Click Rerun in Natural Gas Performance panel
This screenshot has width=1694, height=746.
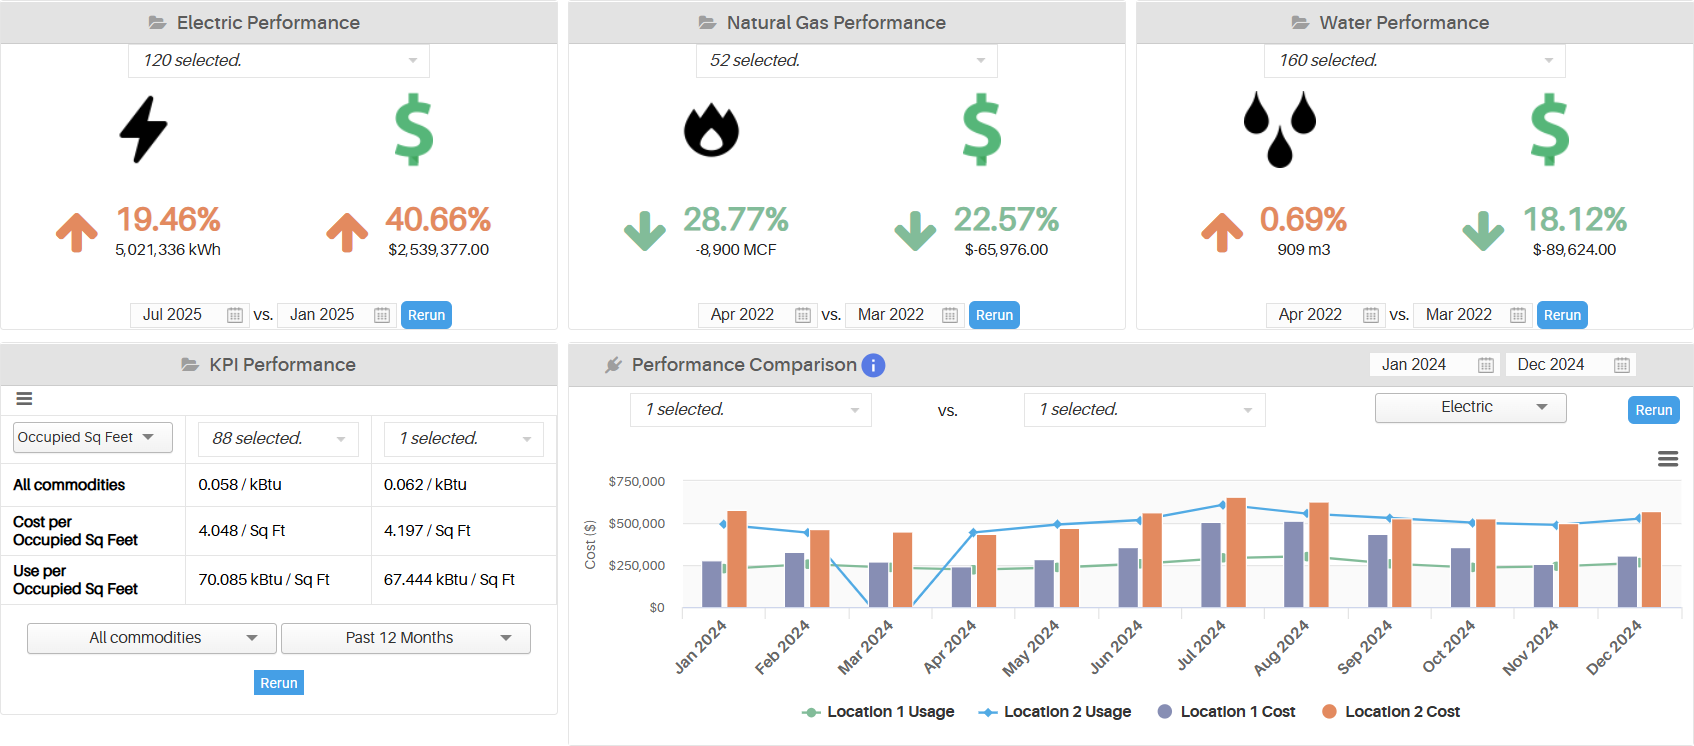click(994, 315)
